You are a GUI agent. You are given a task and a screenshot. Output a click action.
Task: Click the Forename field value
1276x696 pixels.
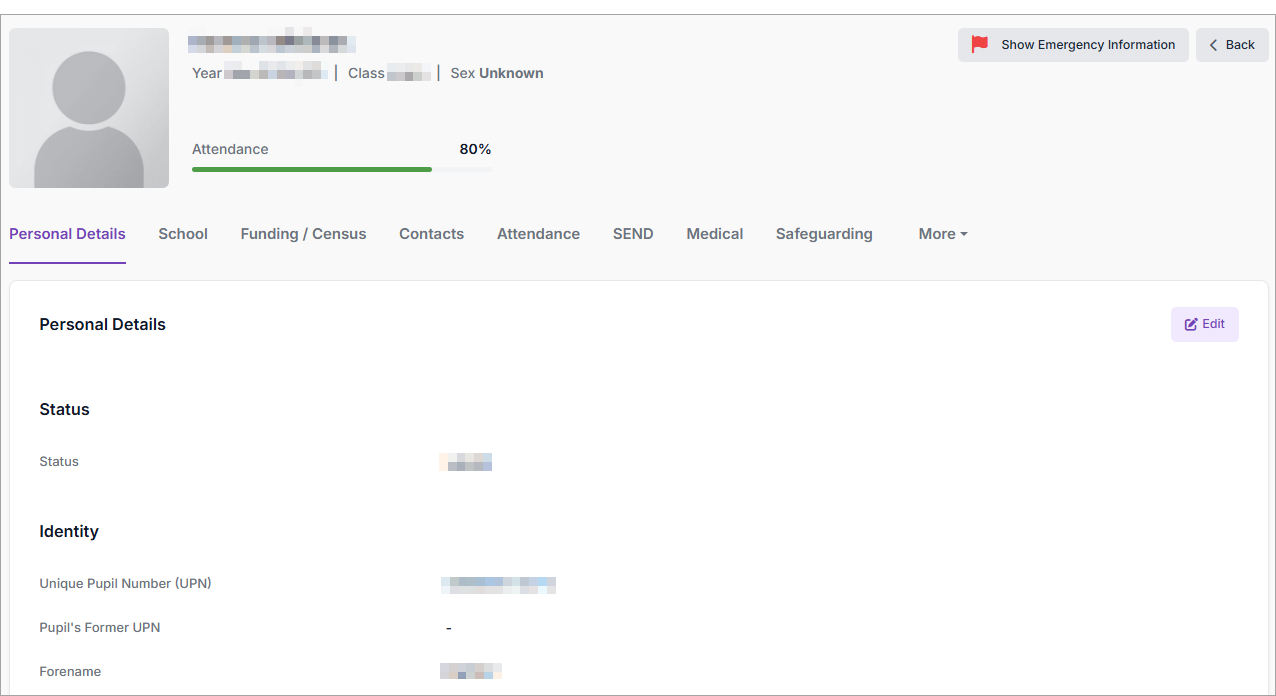[470, 671]
